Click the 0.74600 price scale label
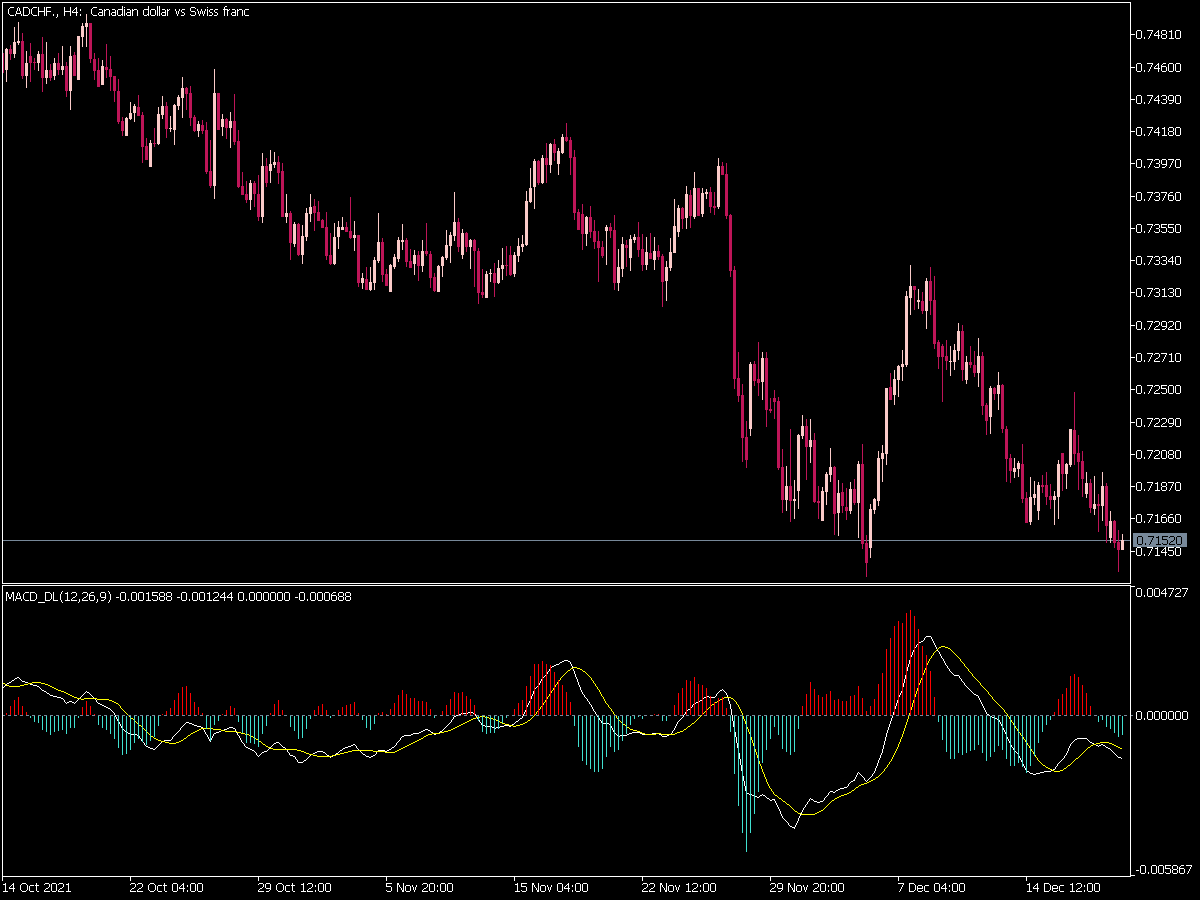This screenshot has width=1200, height=900. tap(1160, 67)
